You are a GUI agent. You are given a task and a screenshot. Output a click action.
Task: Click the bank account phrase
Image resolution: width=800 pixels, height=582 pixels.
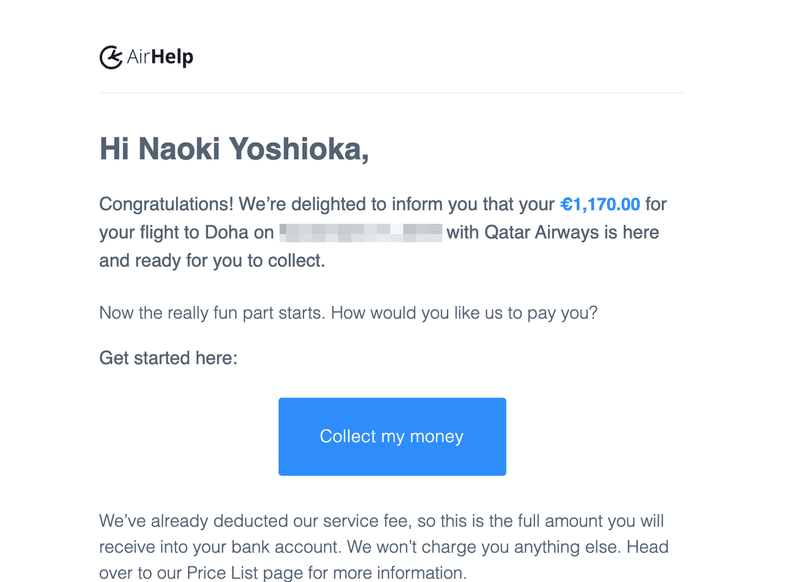click(286, 547)
